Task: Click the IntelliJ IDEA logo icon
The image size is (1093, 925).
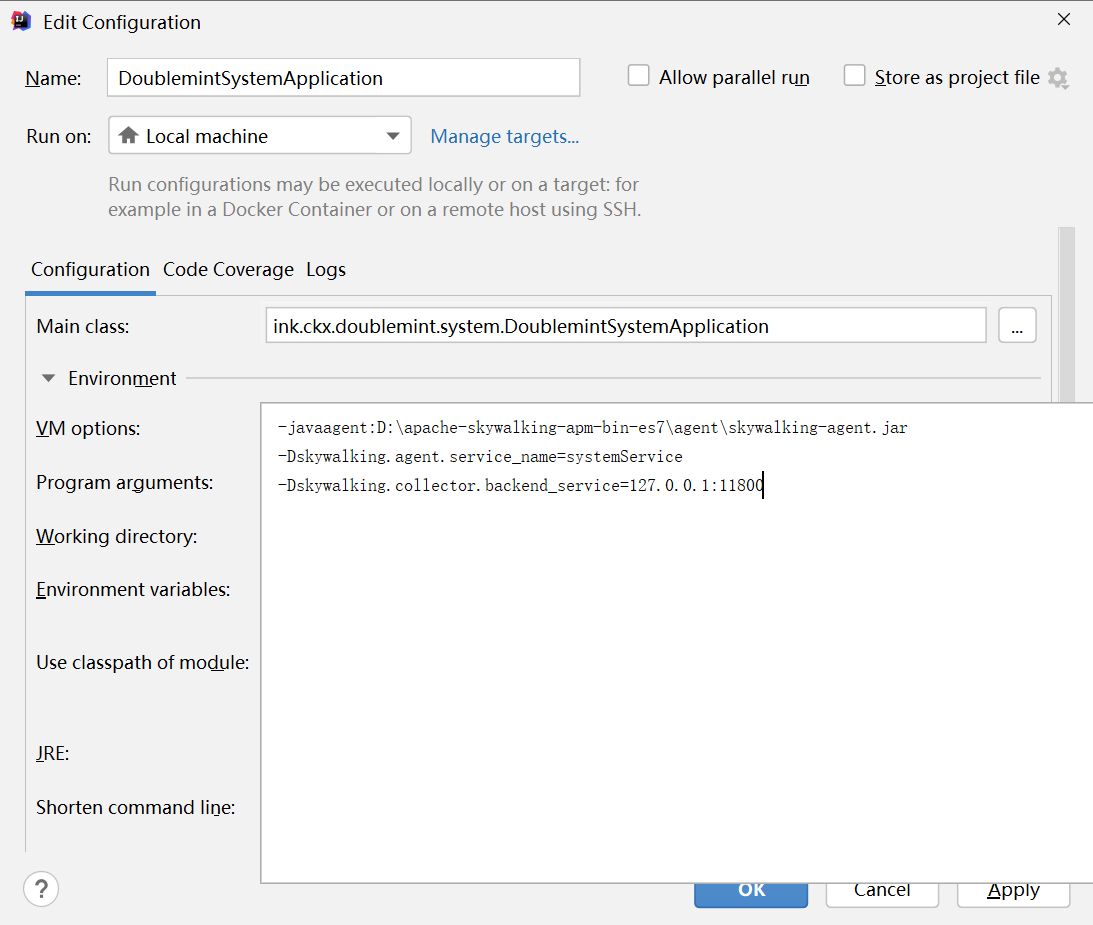Action: (20, 22)
